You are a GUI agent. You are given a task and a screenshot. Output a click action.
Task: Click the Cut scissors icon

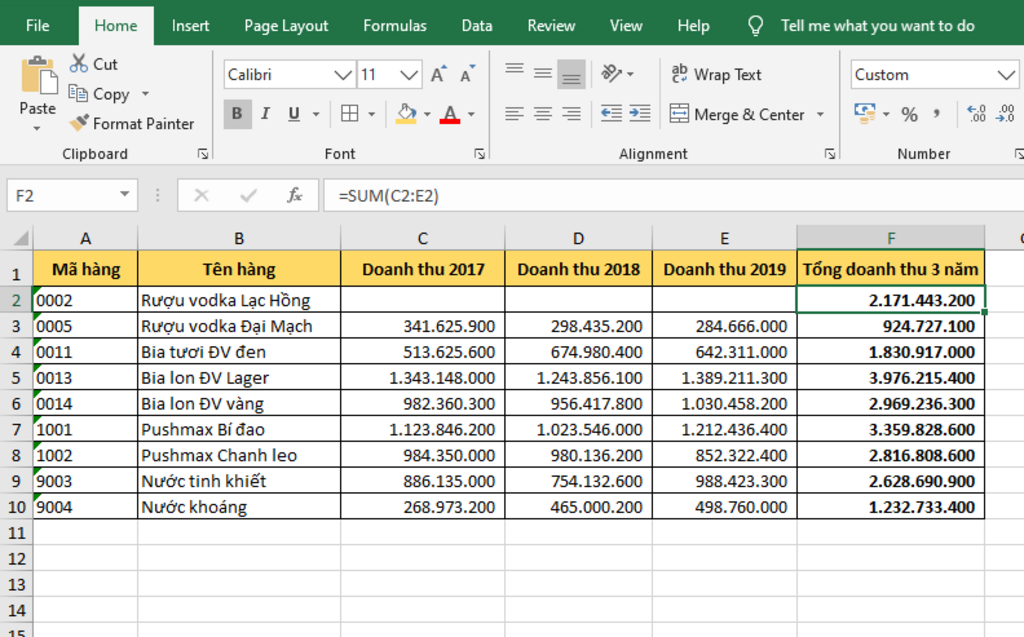(x=79, y=64)
